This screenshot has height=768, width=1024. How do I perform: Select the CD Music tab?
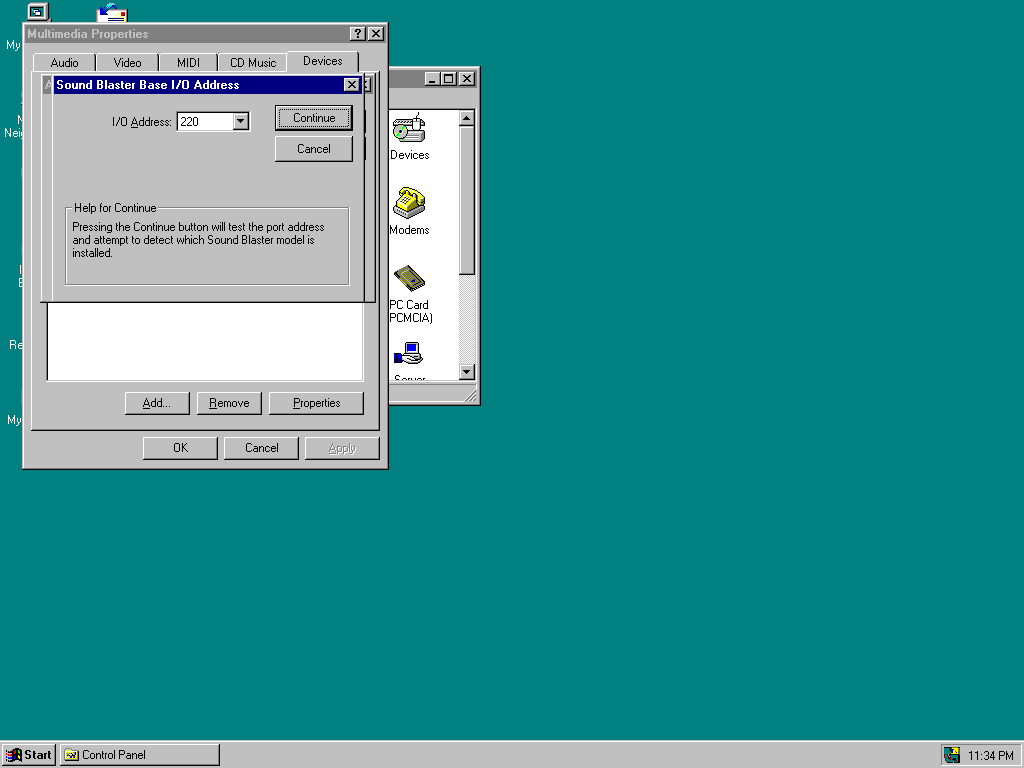[252, 63]
